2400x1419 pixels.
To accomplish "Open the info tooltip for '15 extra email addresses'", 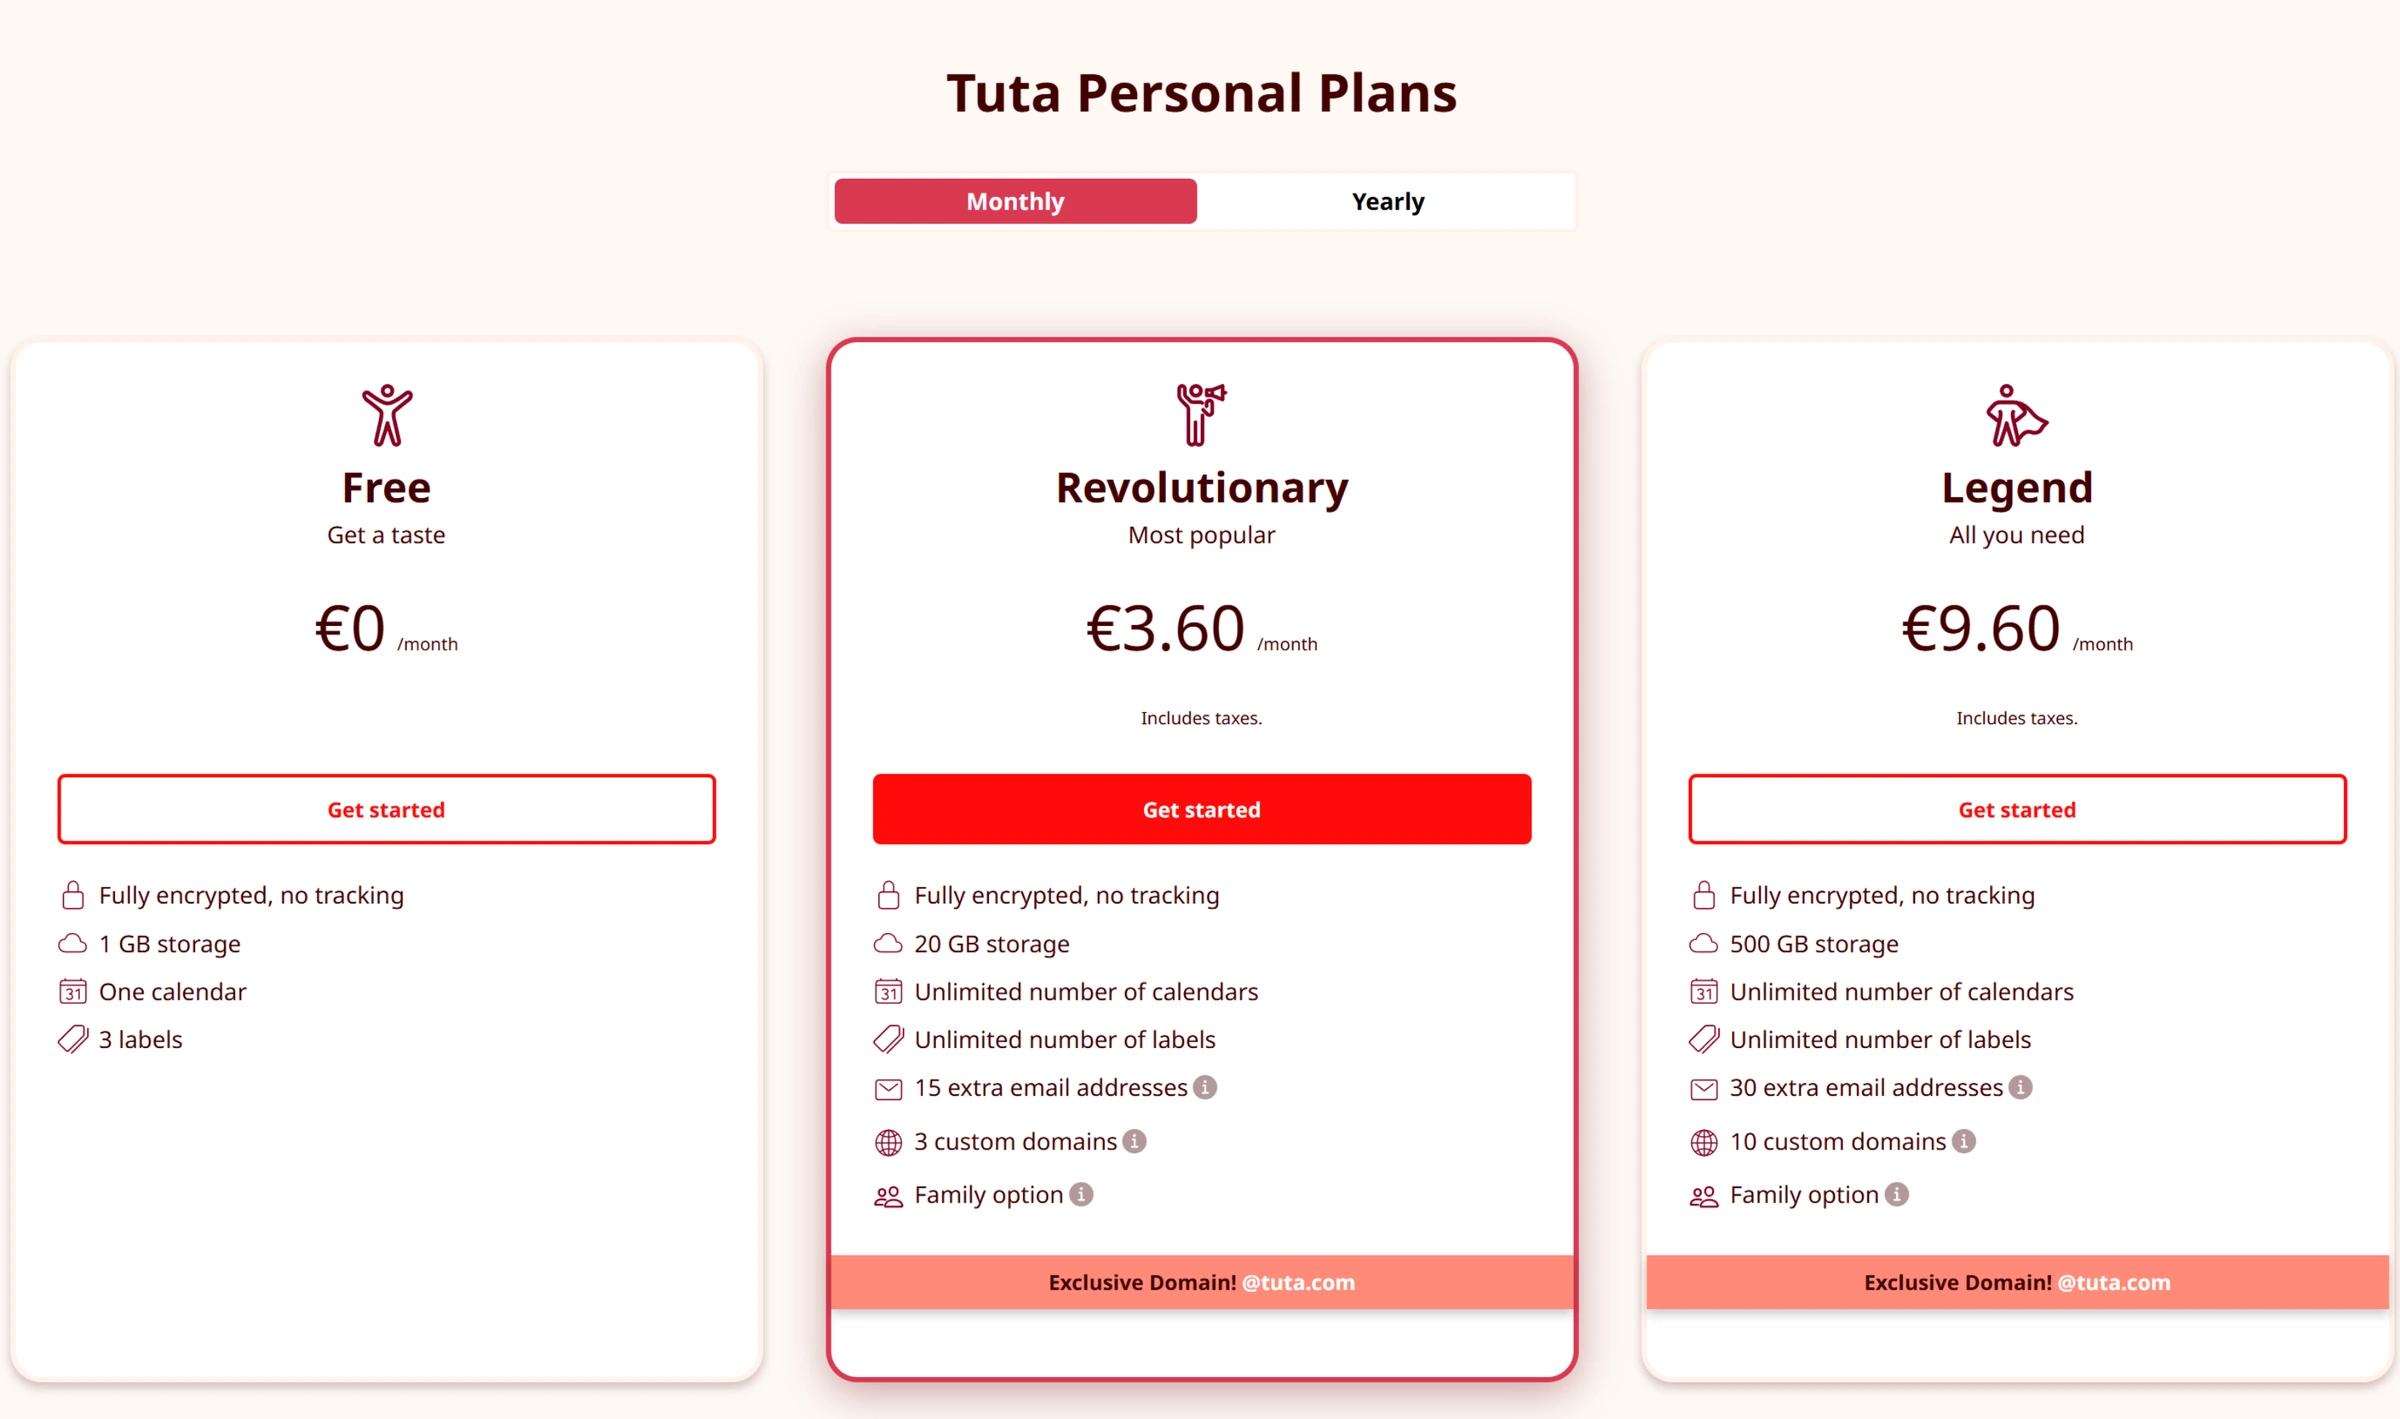I will pyautogui.click(x=1205, y=1088).
